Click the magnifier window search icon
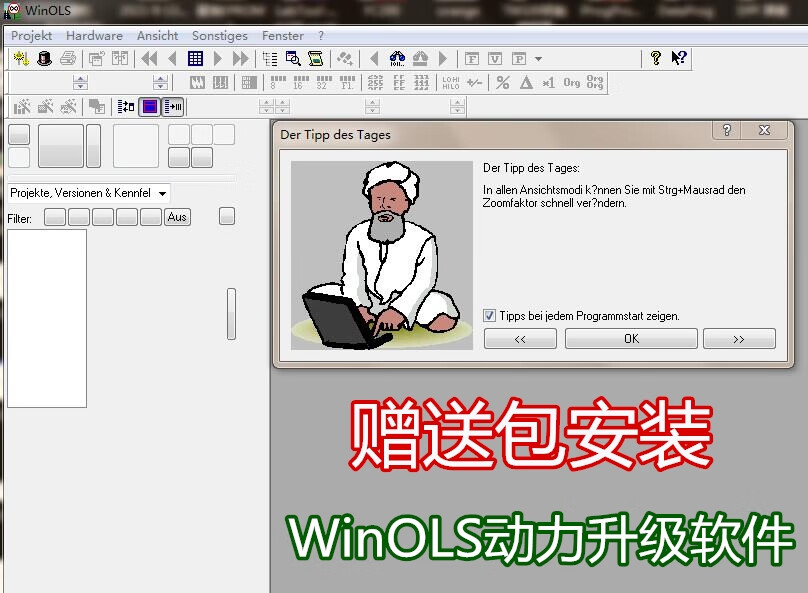 293,59
